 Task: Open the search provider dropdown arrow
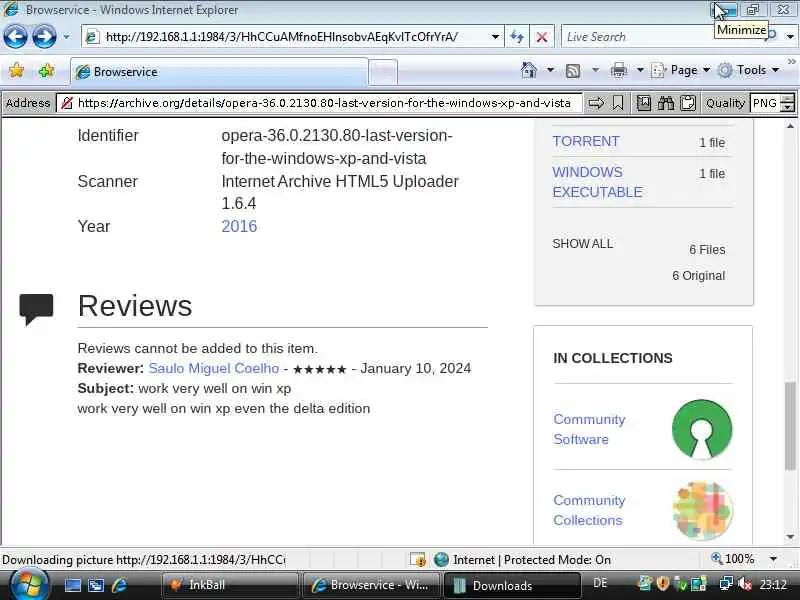[x=790, y=37]
